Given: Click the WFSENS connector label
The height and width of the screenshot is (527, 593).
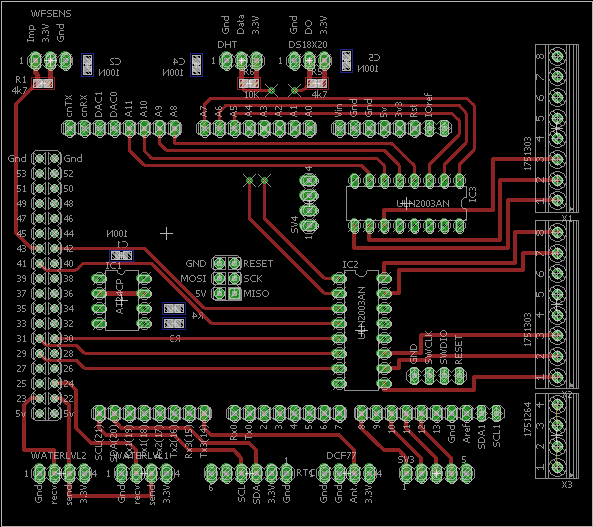Looking at the screenshot, I should (51, 14).
